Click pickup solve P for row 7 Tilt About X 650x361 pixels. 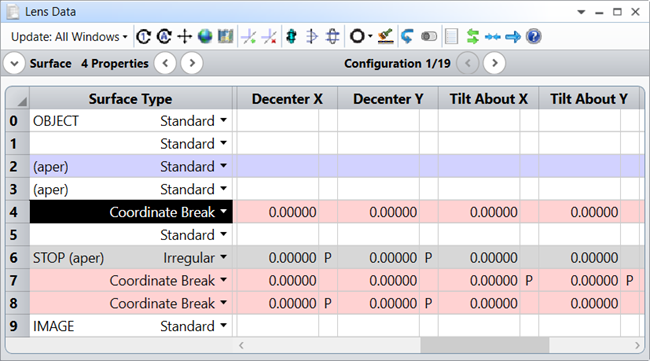529,280
